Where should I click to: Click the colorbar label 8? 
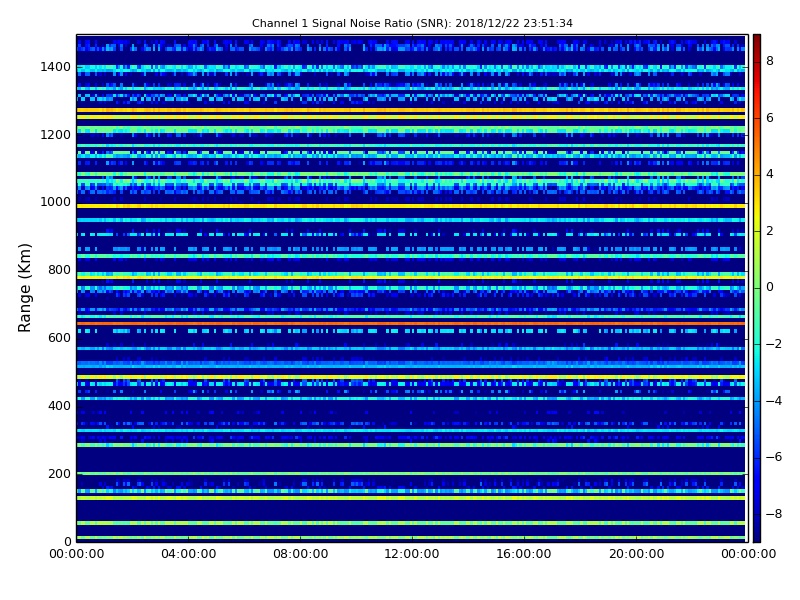770,61
